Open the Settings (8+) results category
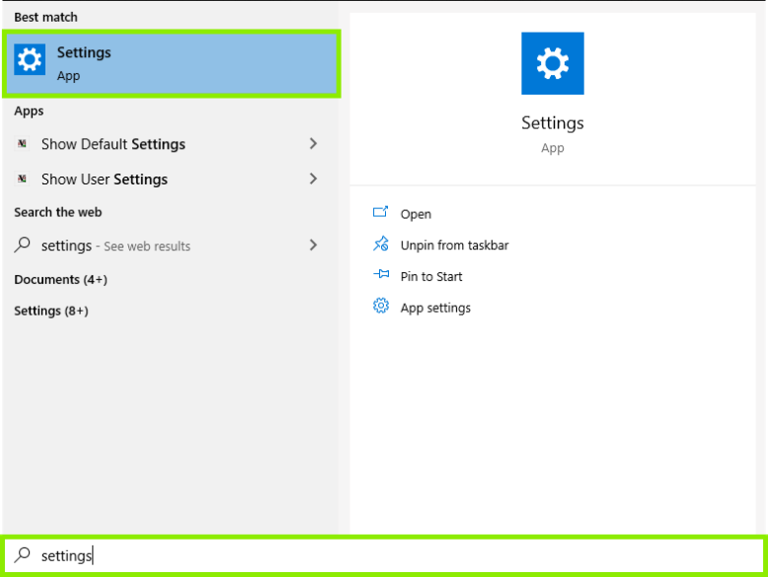Screen dimensions: 768x577 coord(51,311)
